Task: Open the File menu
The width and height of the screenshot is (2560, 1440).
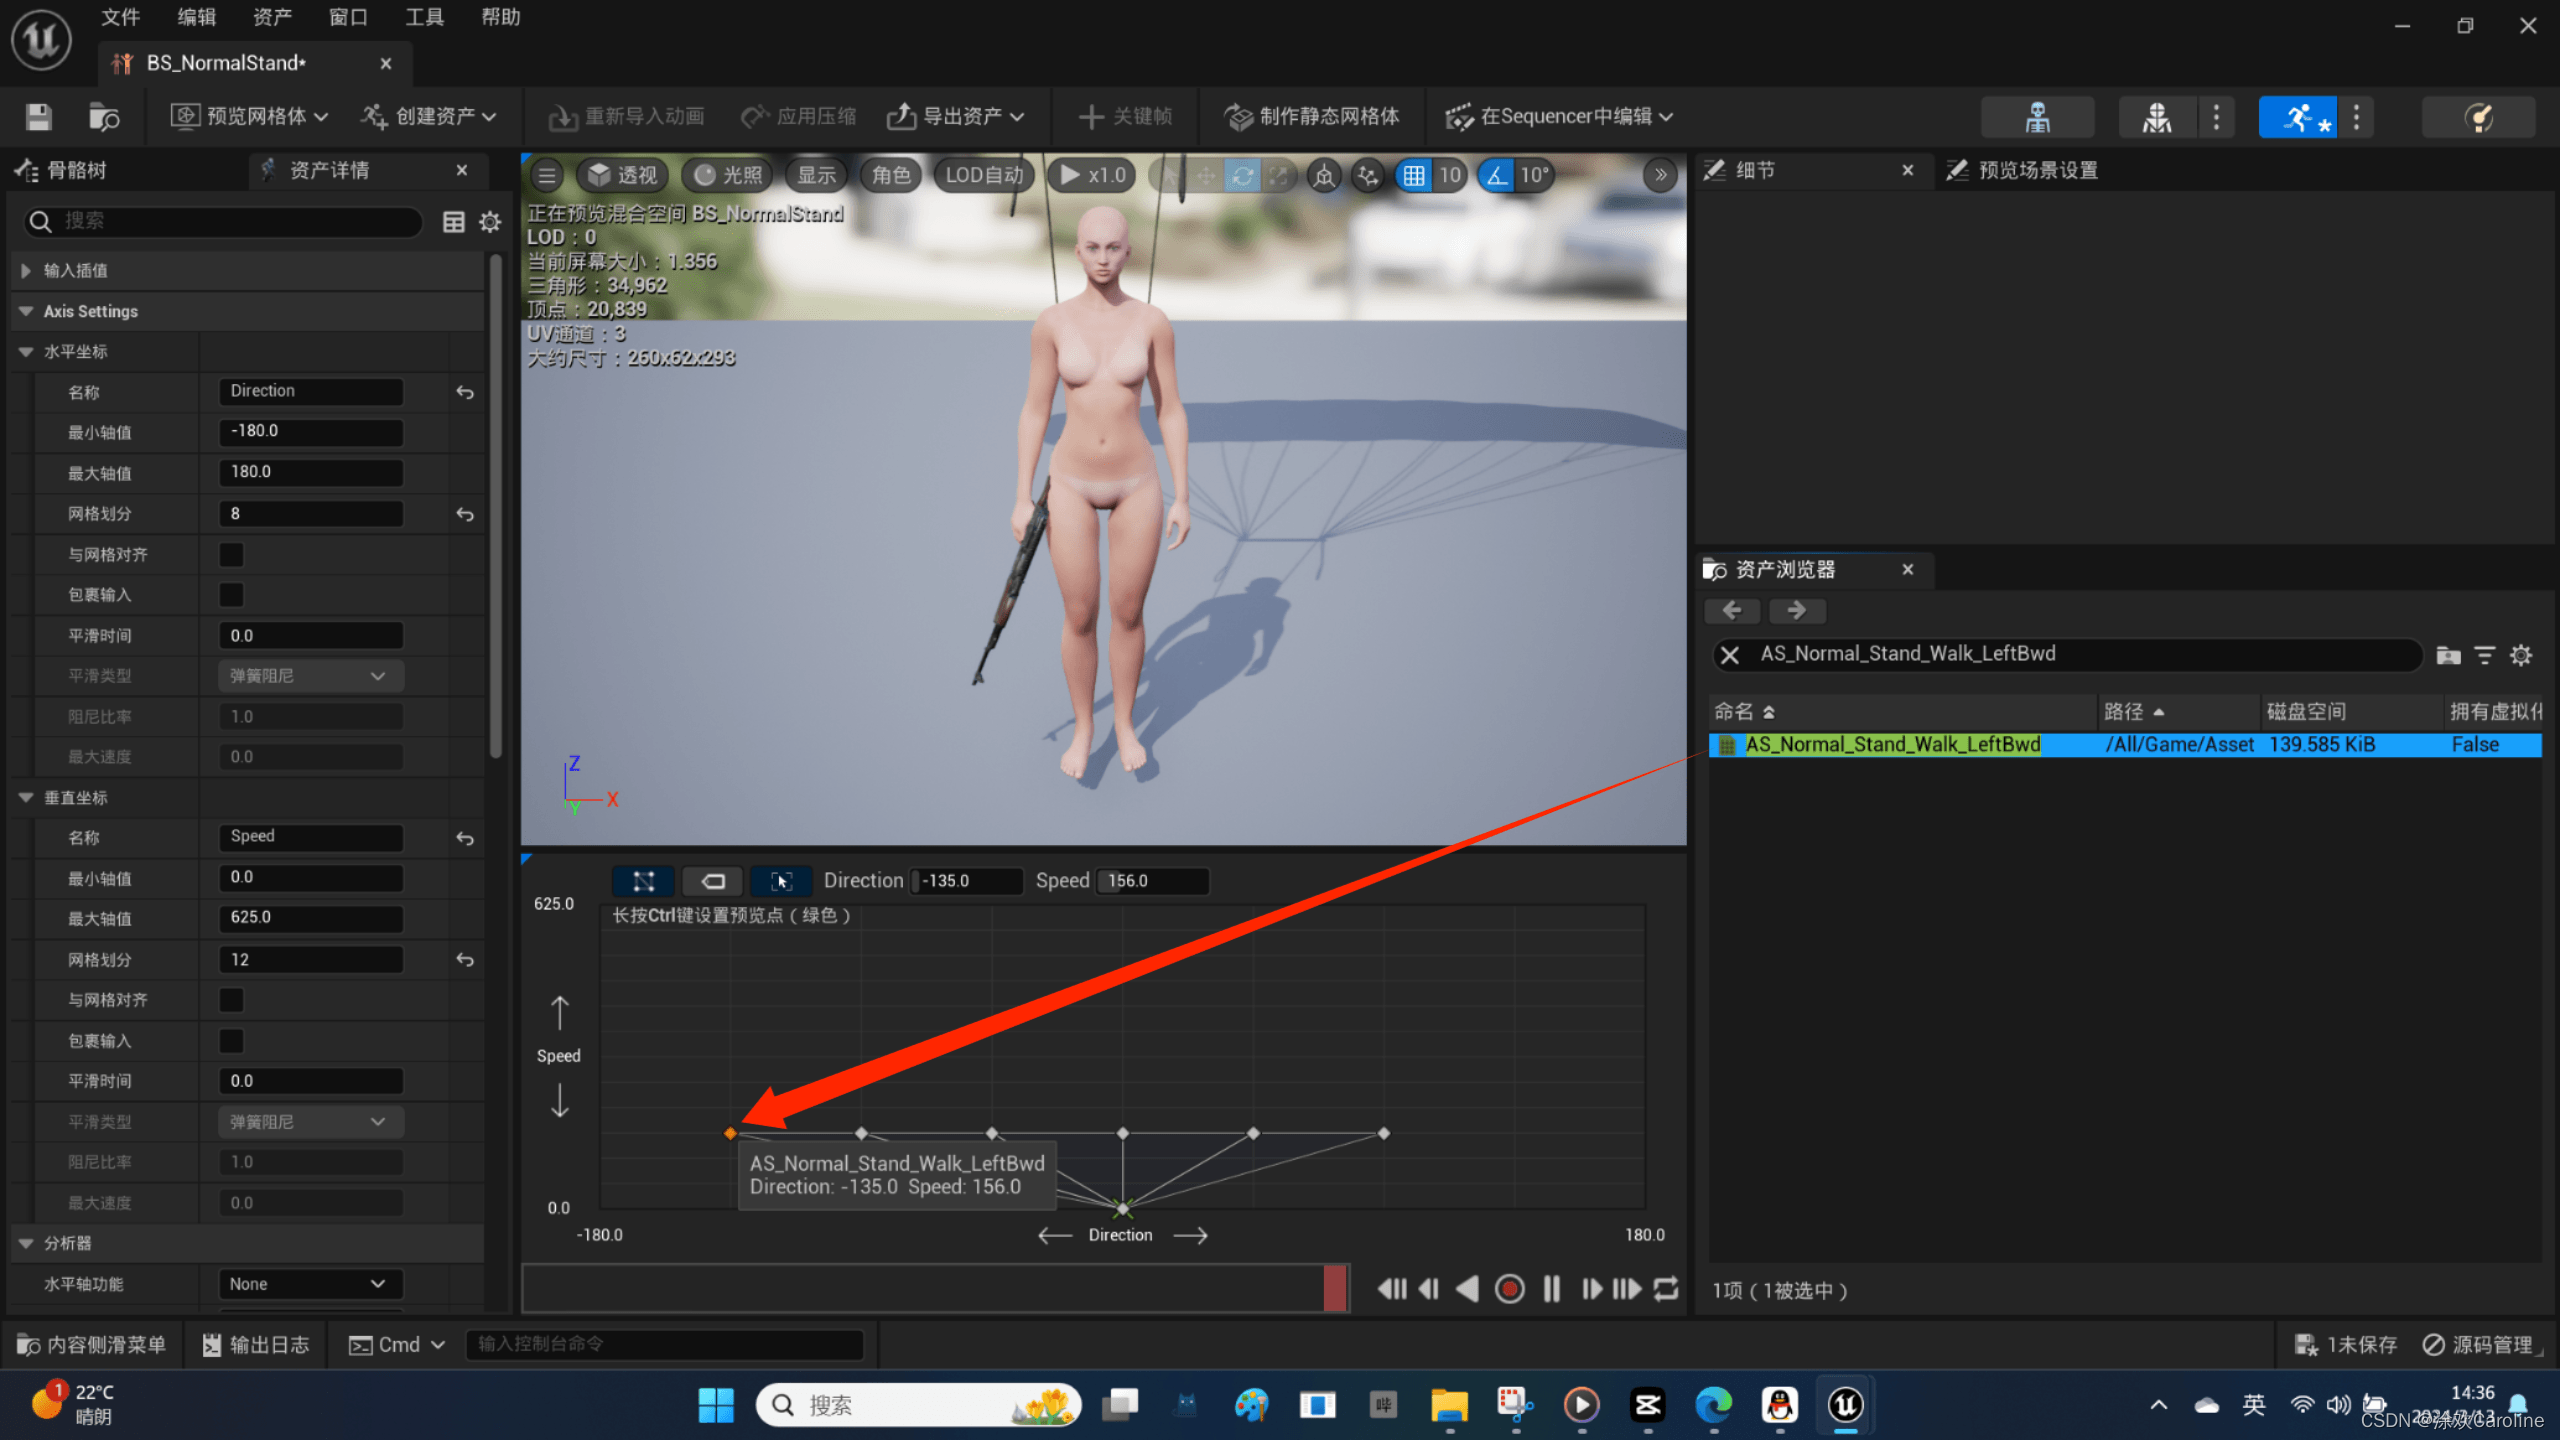Action: pyautogui.click(x=120, y=17)
